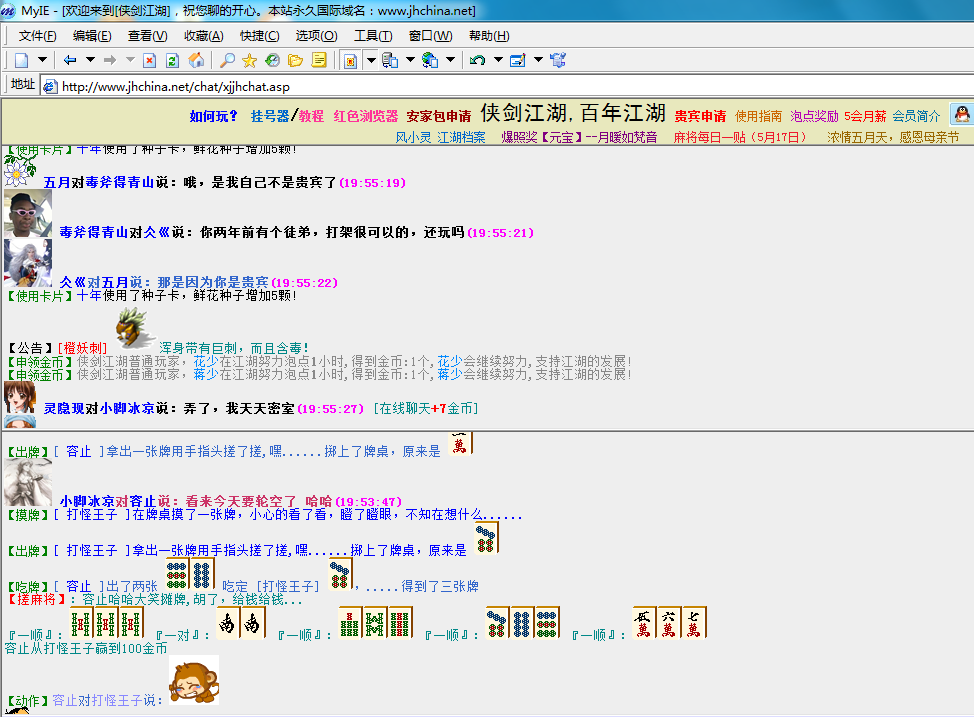The width and height of the screenshot is (974, 717).
Task: Open History with the clock icon
Action: (x=273, y=60)
